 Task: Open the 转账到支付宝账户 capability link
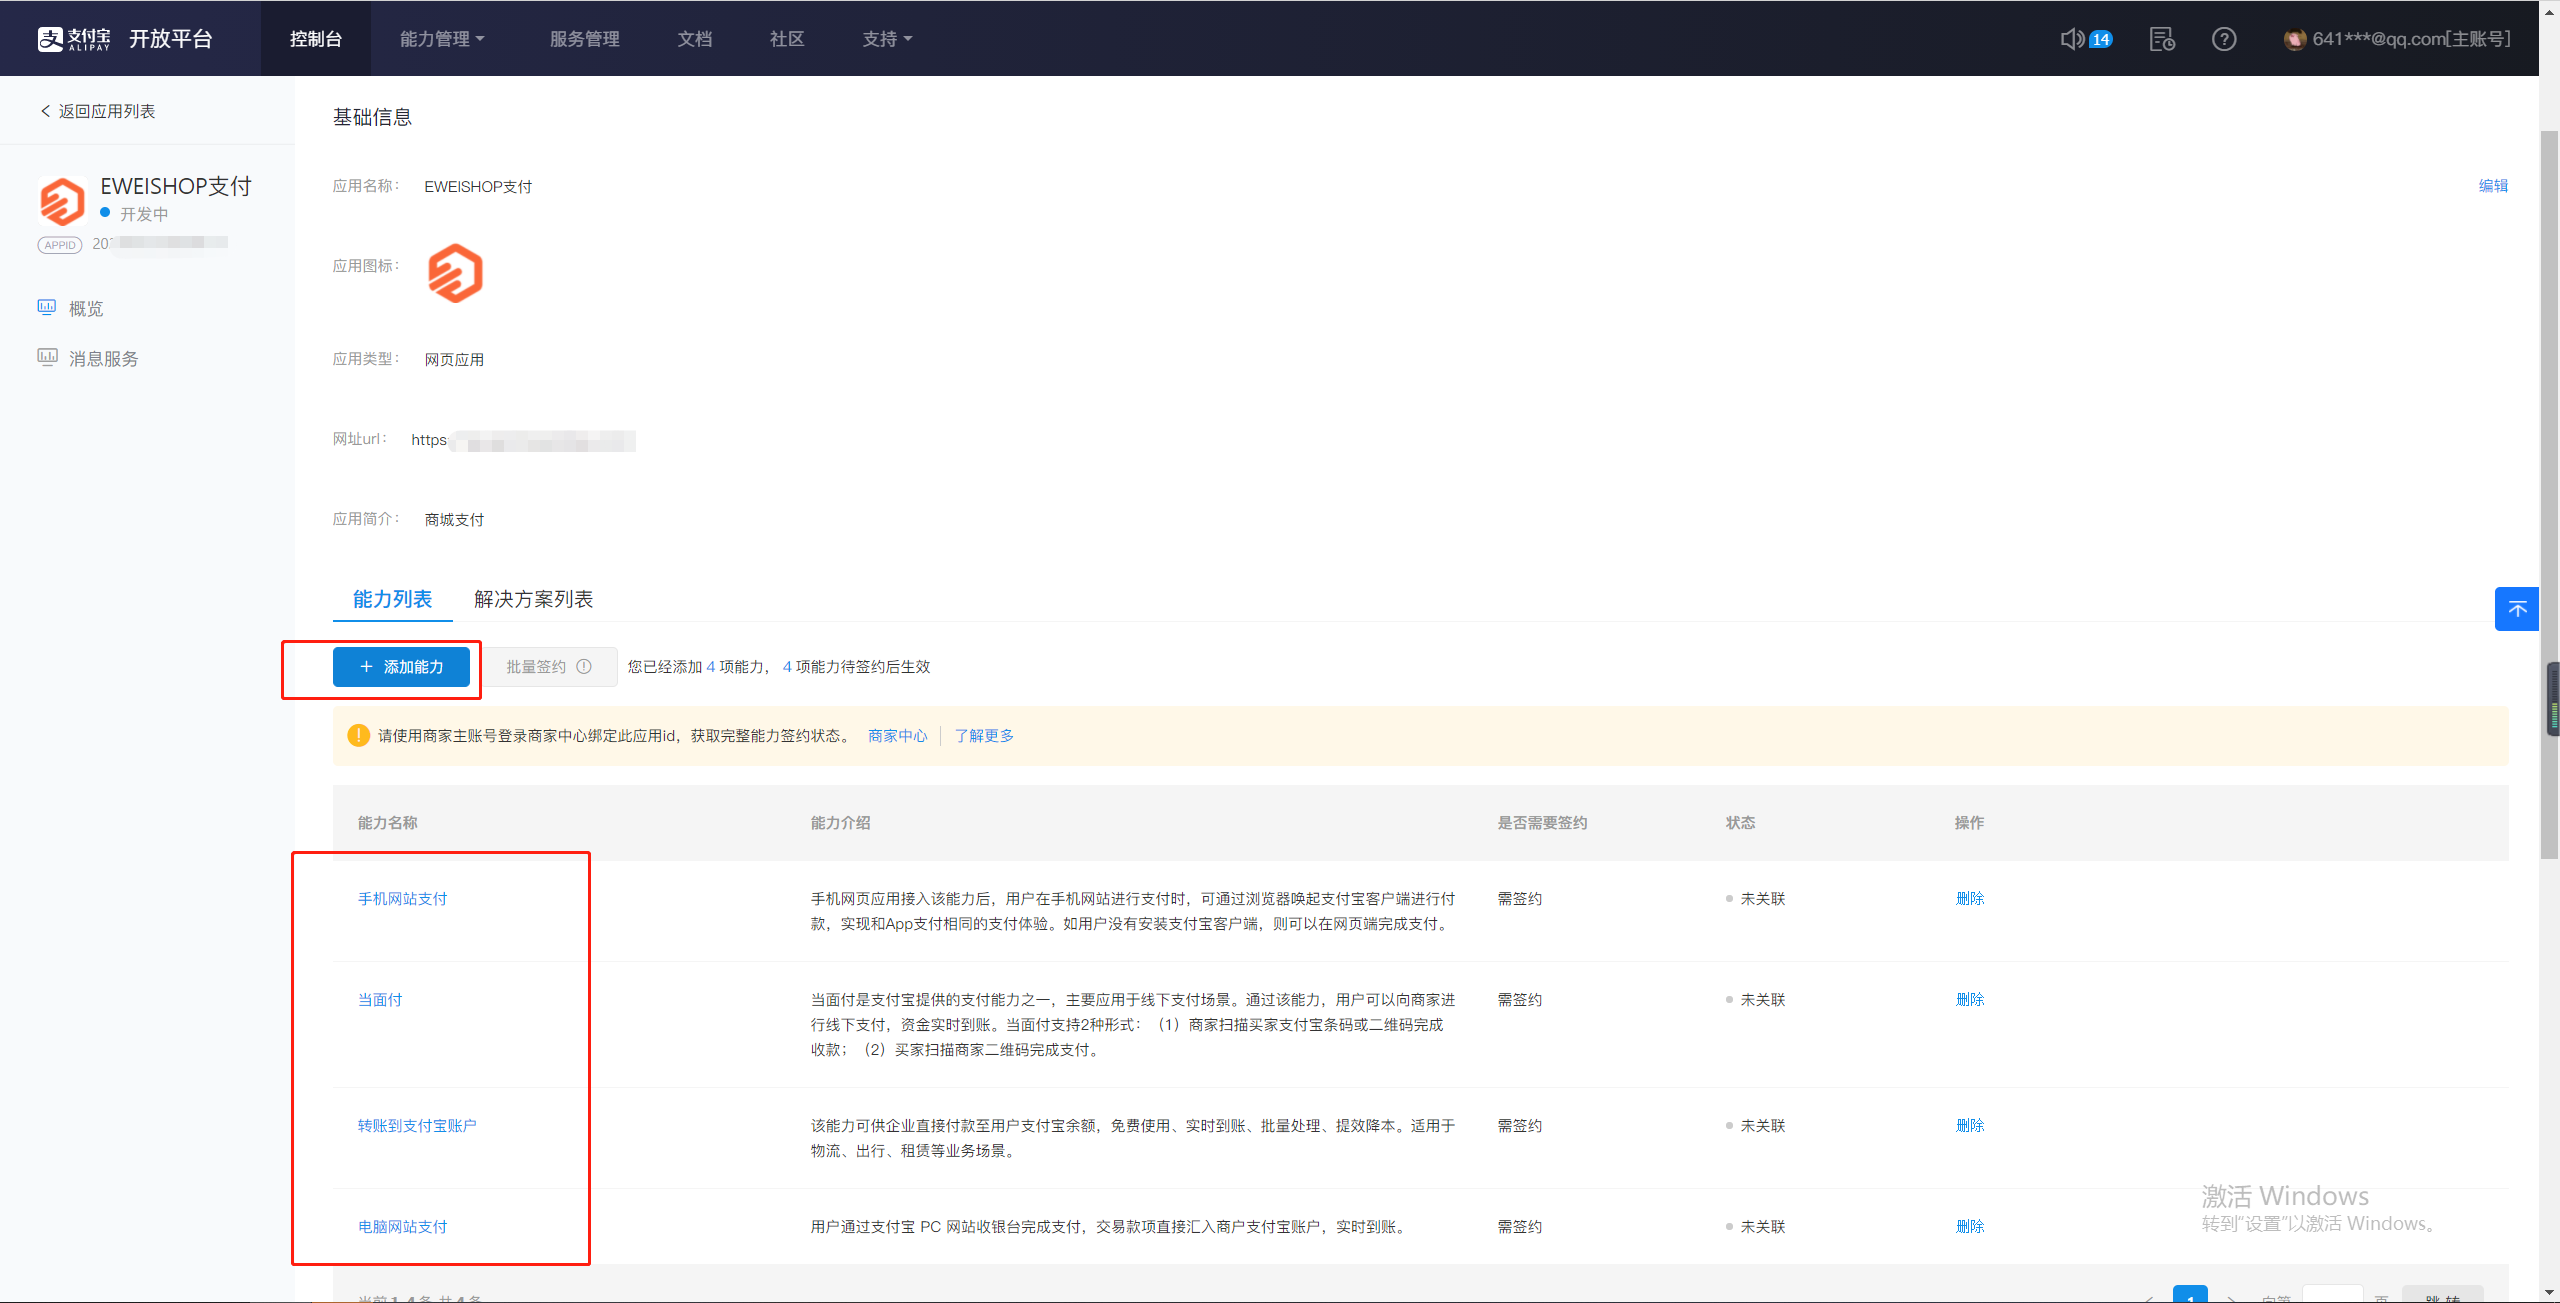[417, 1126]
